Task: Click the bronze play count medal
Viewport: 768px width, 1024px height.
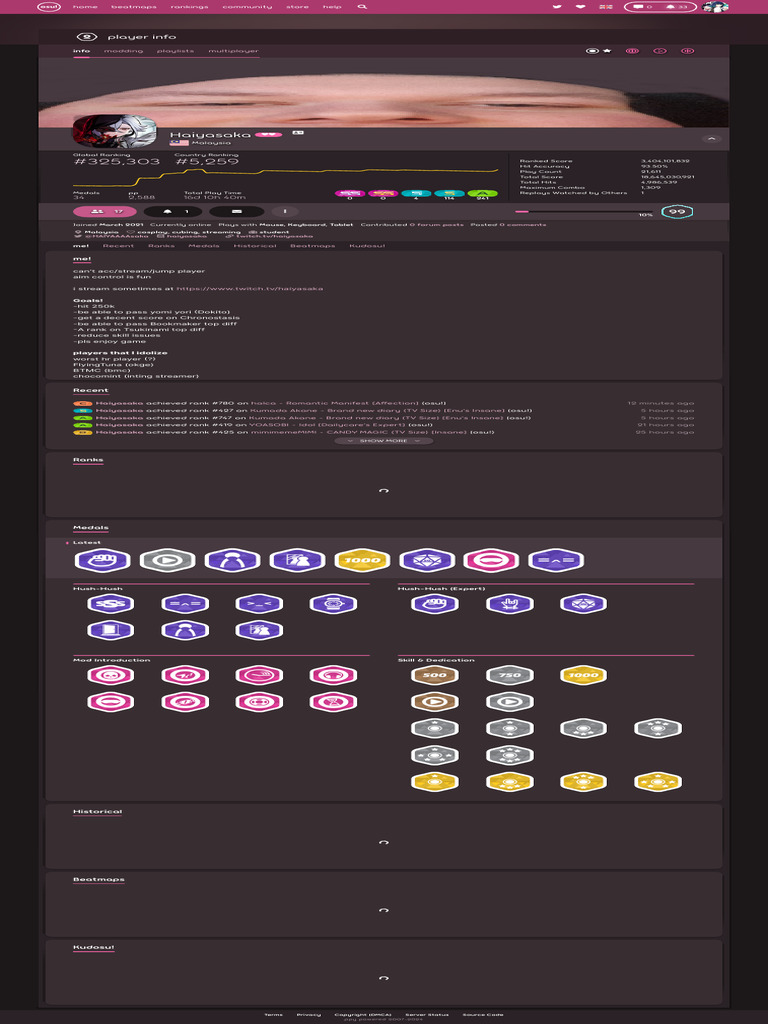Action: coord(435,702)
